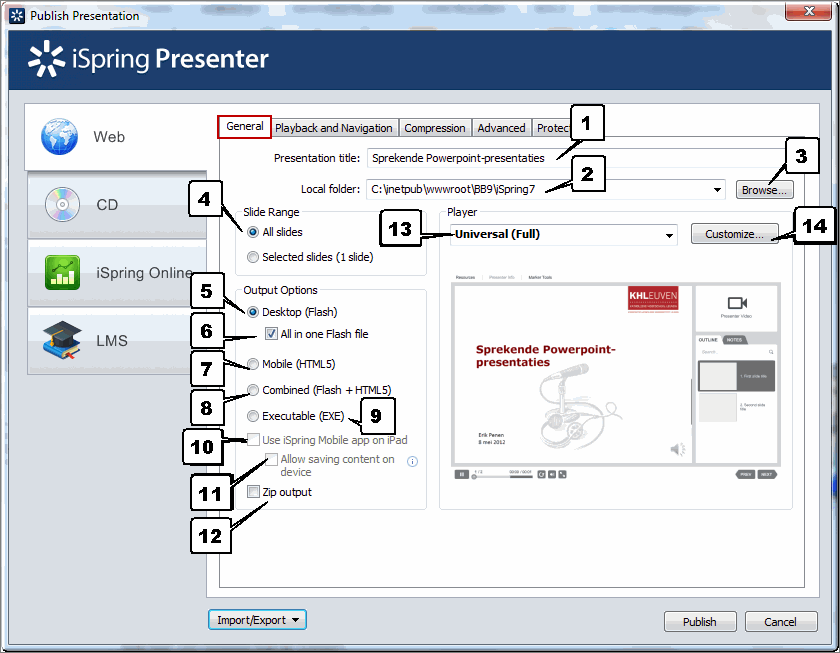Click the Cancel button
The width and height of the screenshot is (840, 653).
(781, 622)
